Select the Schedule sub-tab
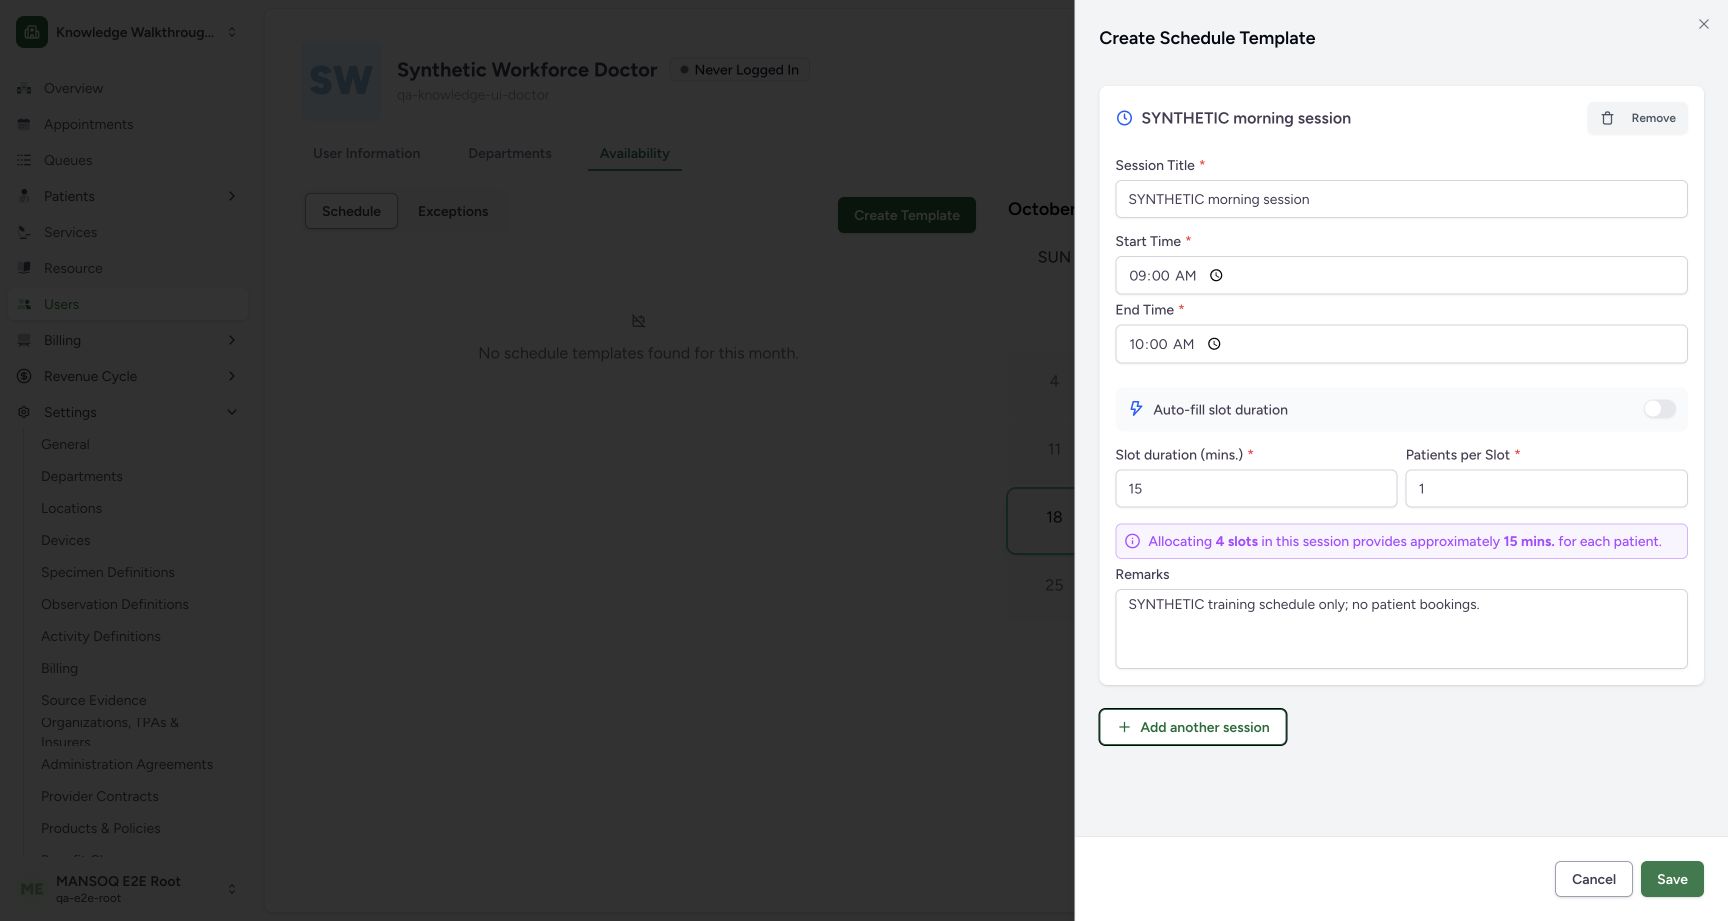This screenshot has width=1728, height=921. point(351,211)
